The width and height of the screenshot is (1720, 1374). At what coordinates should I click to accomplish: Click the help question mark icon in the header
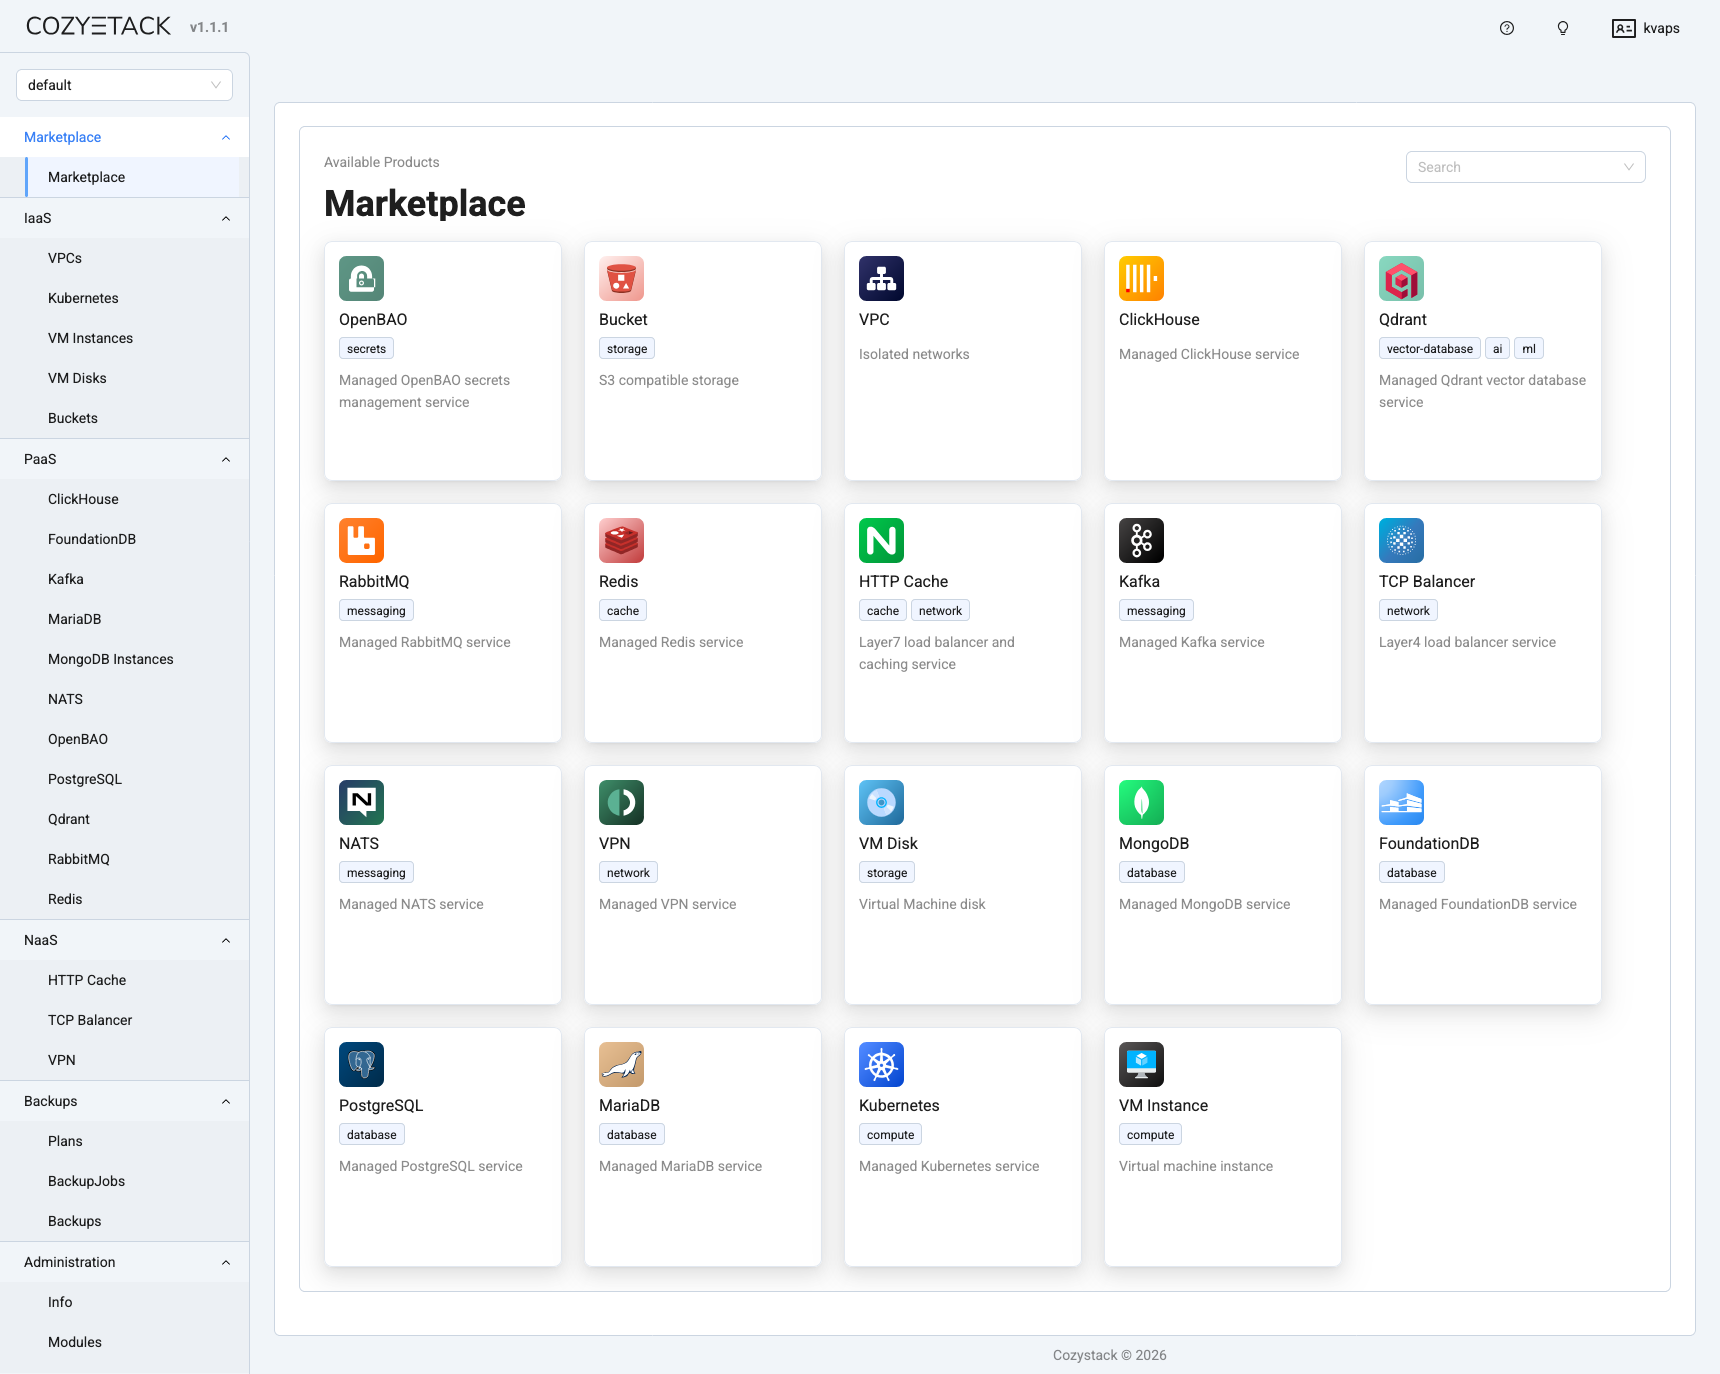pyautogui.click(x=1506, y=28)
